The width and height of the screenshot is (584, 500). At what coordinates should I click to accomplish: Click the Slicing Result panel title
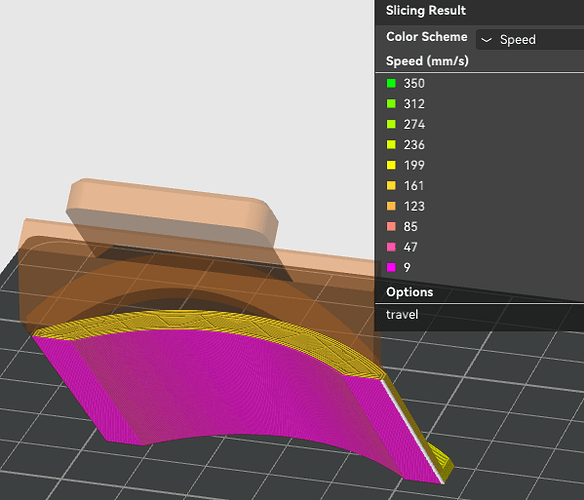[426, 10]
